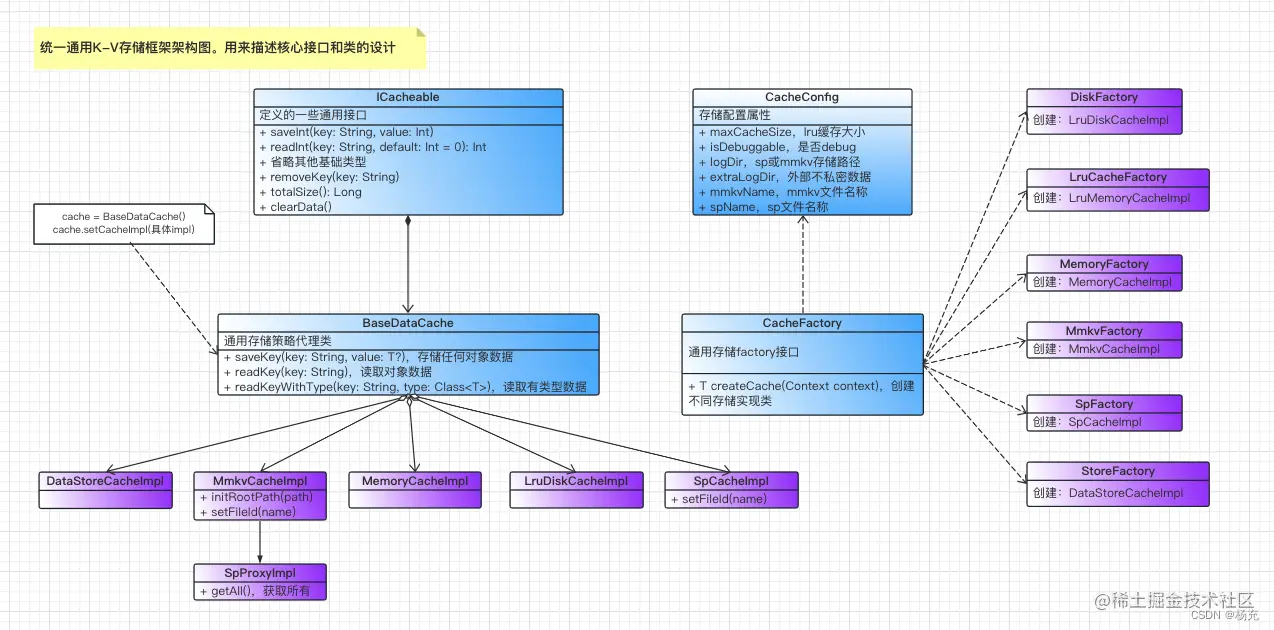The height and width of the screenshot is (630, 1274).
Task: Click the CacheFactory class title
Action: click(x=802, y=323)
